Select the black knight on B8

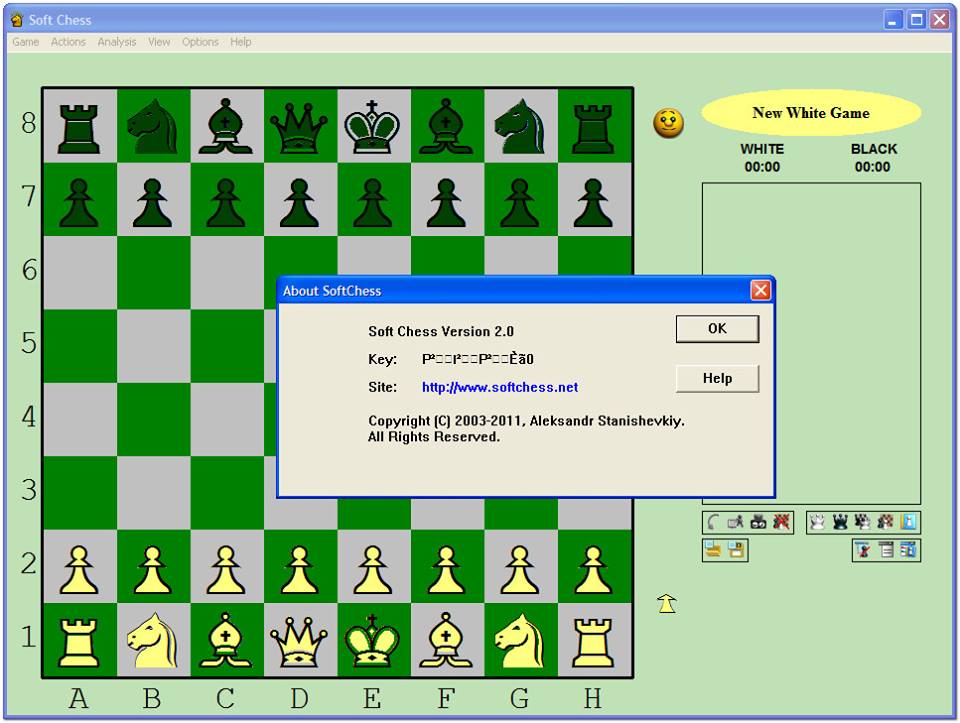tap(152, 127)
